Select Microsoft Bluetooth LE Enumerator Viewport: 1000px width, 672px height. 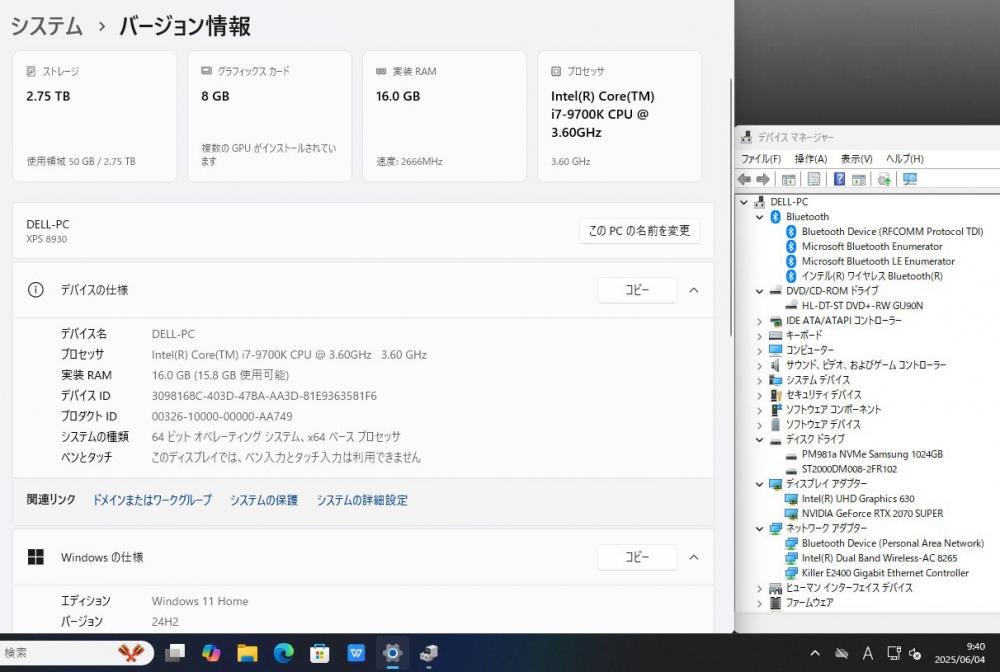point(878,261)
